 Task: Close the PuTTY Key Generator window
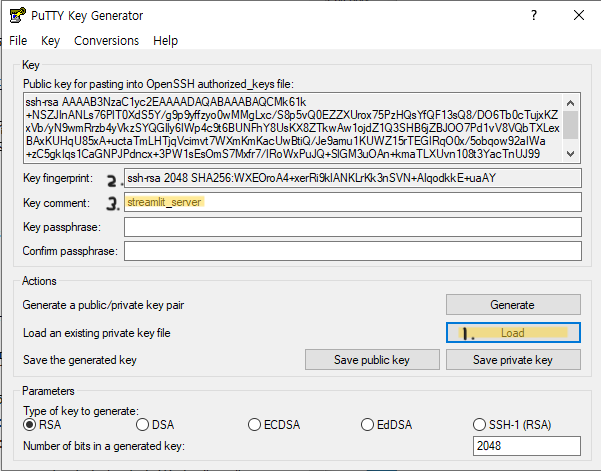click(579, 15)
